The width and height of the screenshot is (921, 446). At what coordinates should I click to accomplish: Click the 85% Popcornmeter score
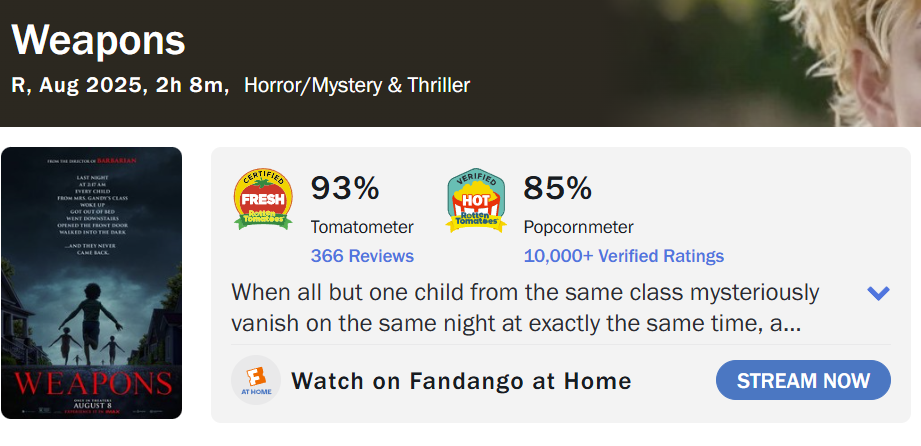tap(558, 188)
